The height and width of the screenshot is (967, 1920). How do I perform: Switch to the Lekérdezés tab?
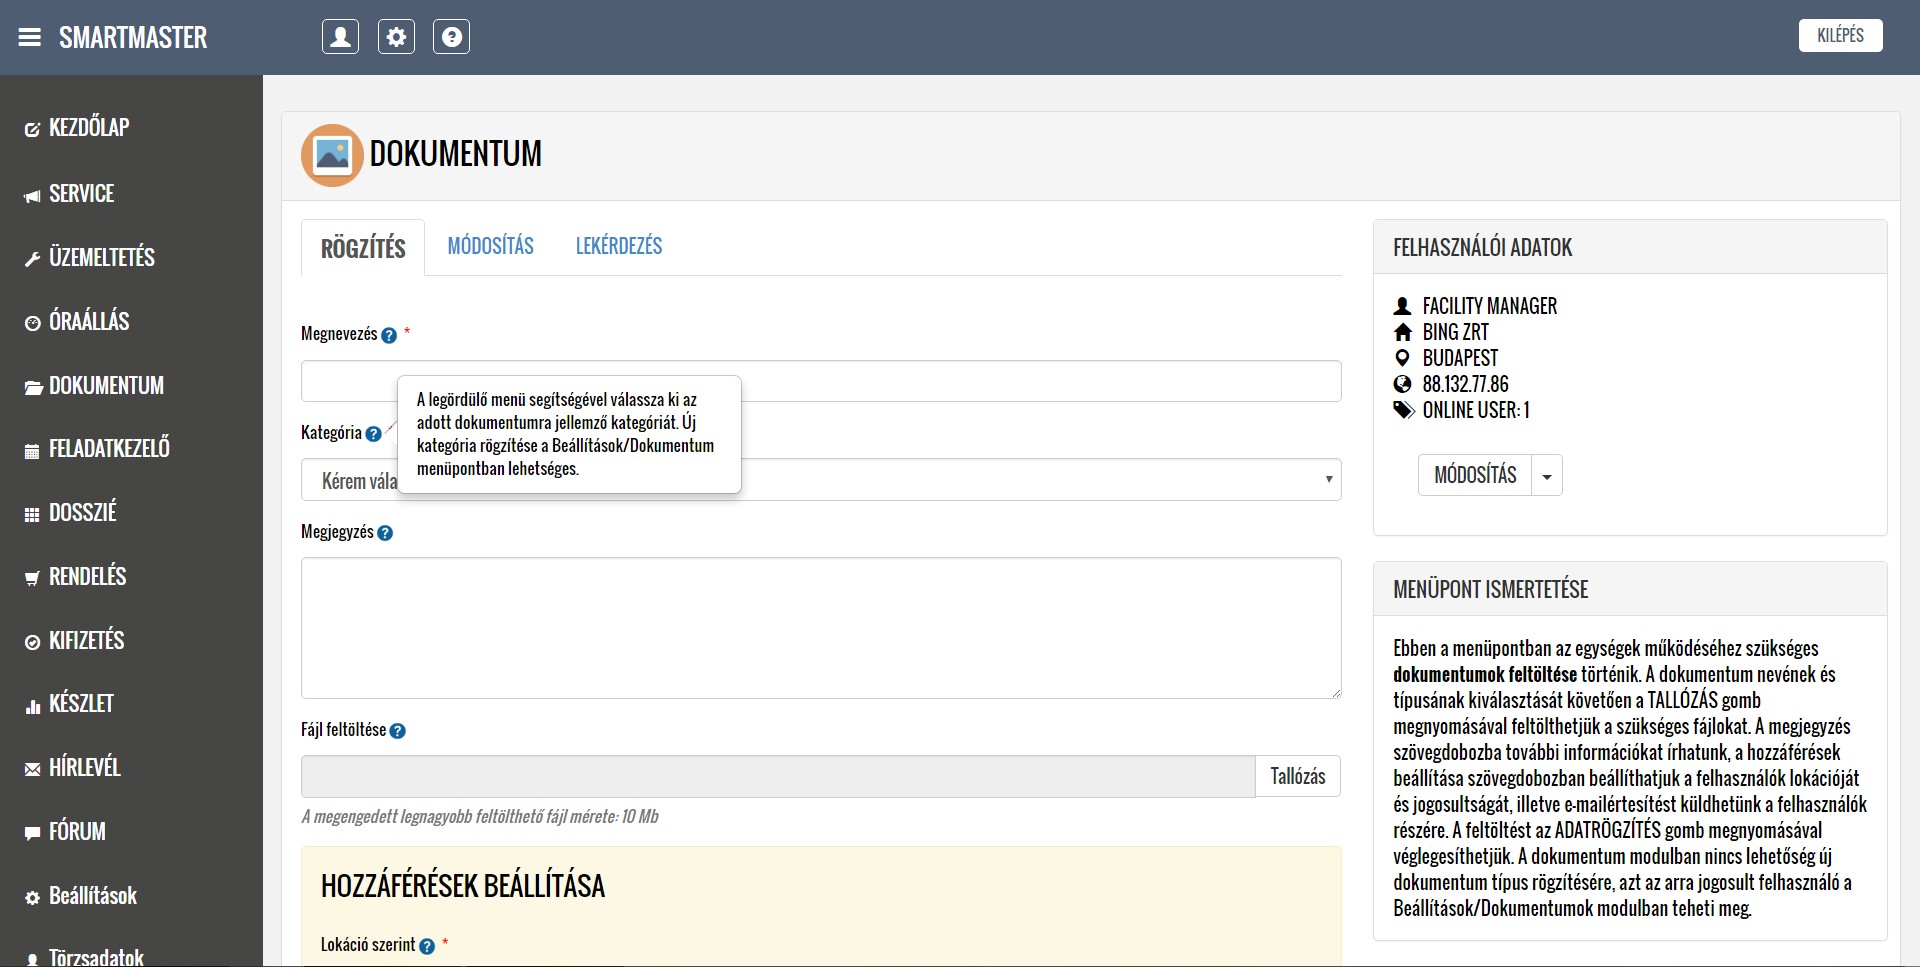point(618,246)
